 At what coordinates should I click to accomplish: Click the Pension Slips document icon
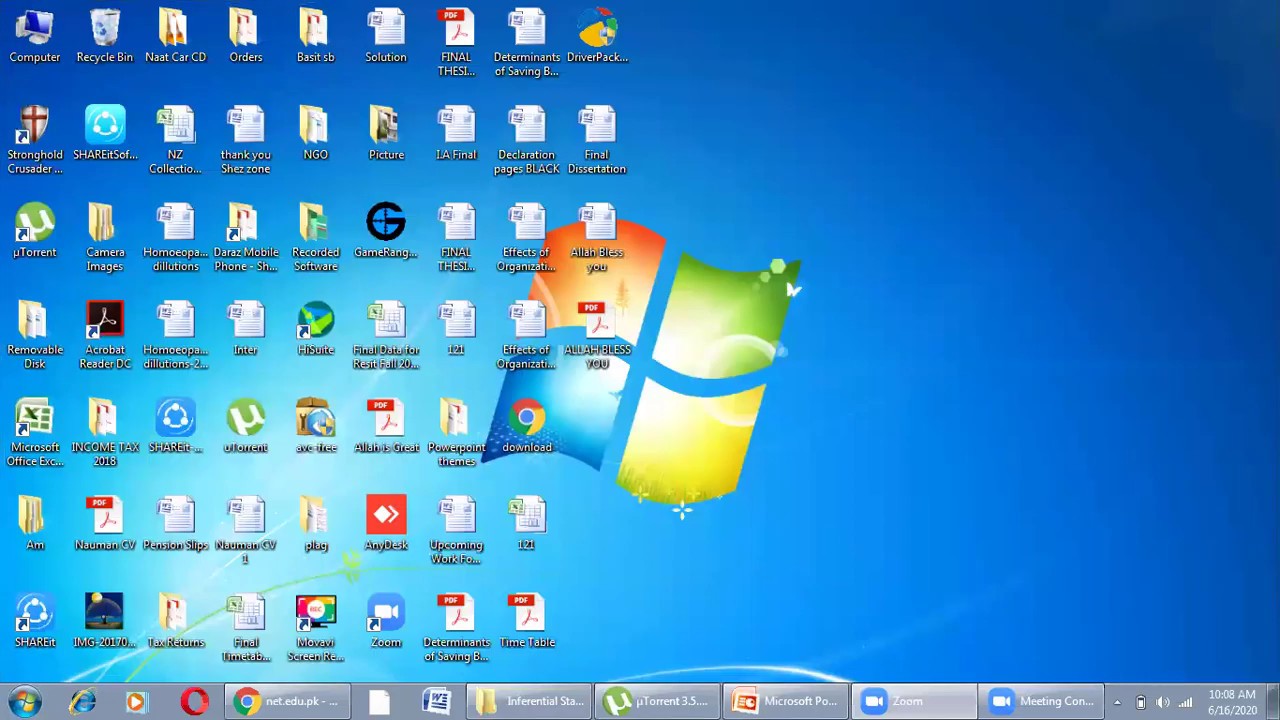(175, 524)
